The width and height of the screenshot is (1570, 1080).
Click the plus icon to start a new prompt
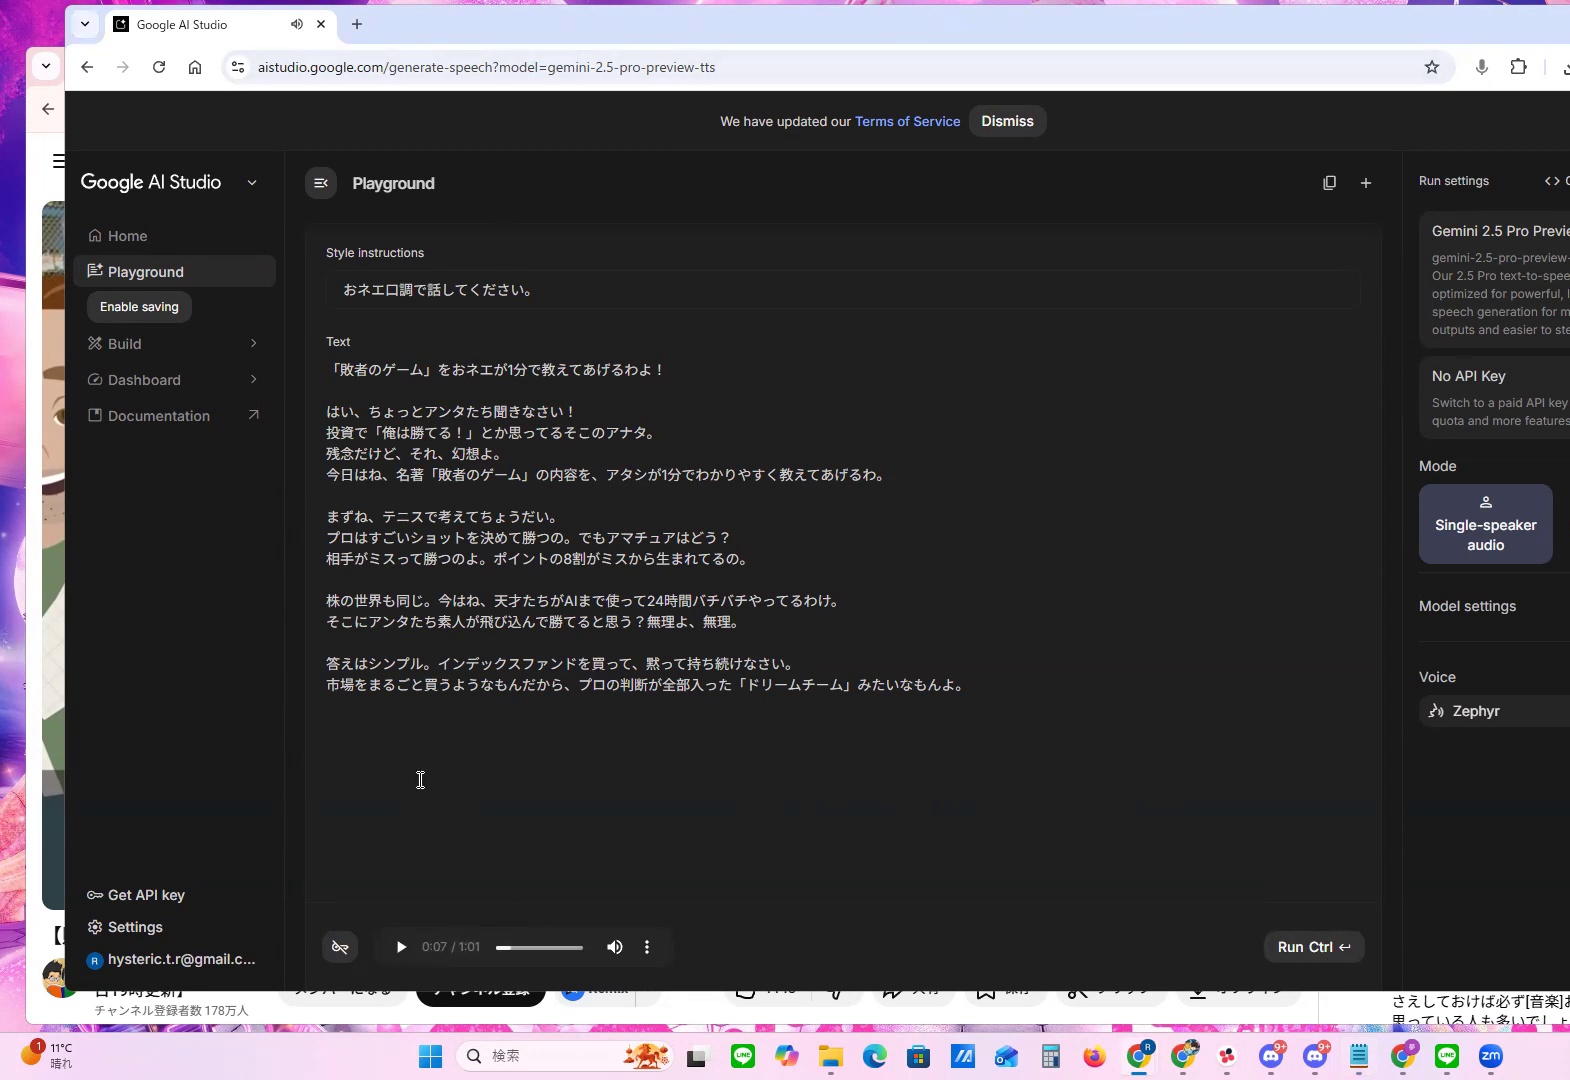click(x=1366, y=183)
